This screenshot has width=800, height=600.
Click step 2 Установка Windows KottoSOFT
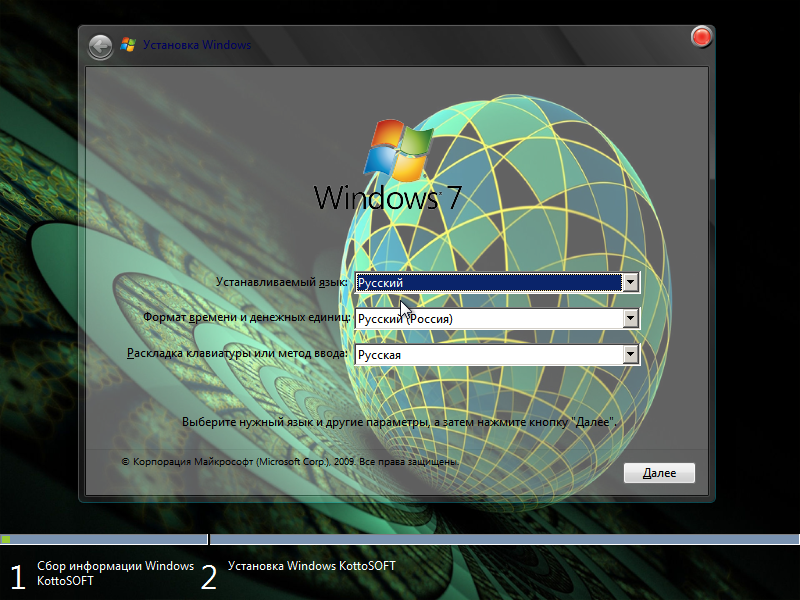[x=298, y=574]
